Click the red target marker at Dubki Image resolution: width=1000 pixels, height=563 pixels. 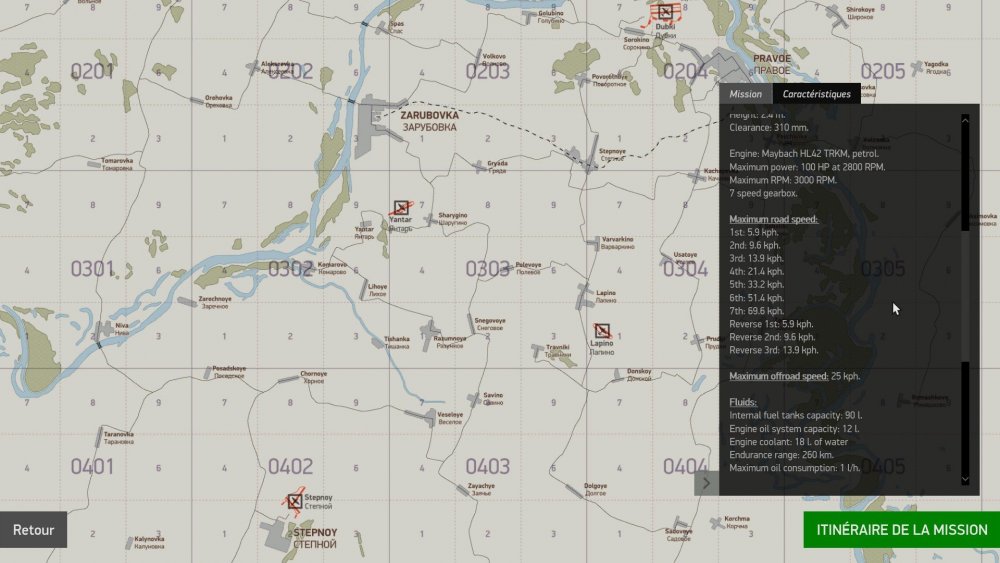pyautogui.click(x=665, y=11)
